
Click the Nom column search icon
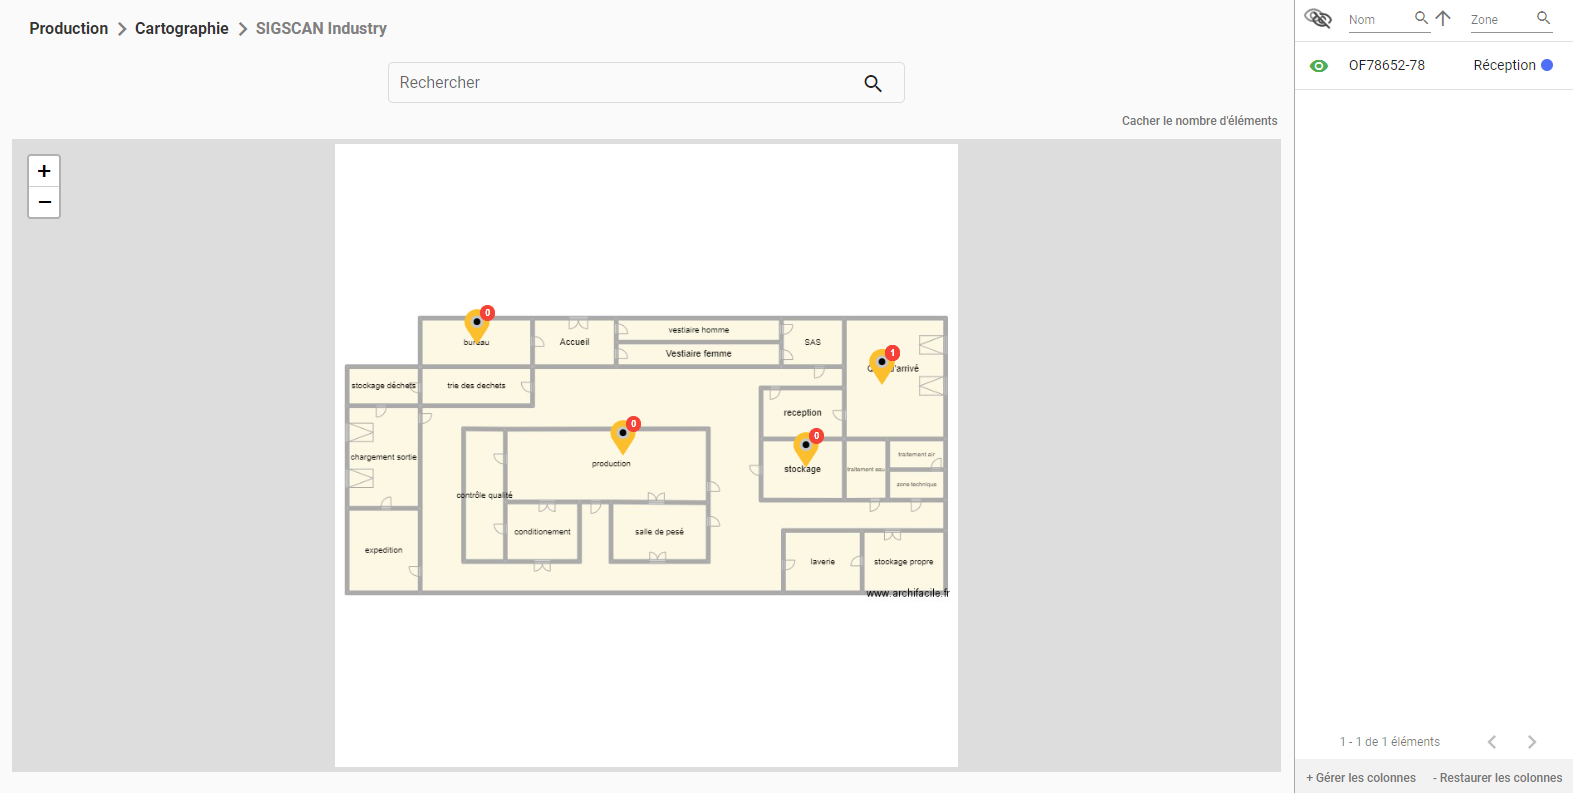coord(1421,18)
